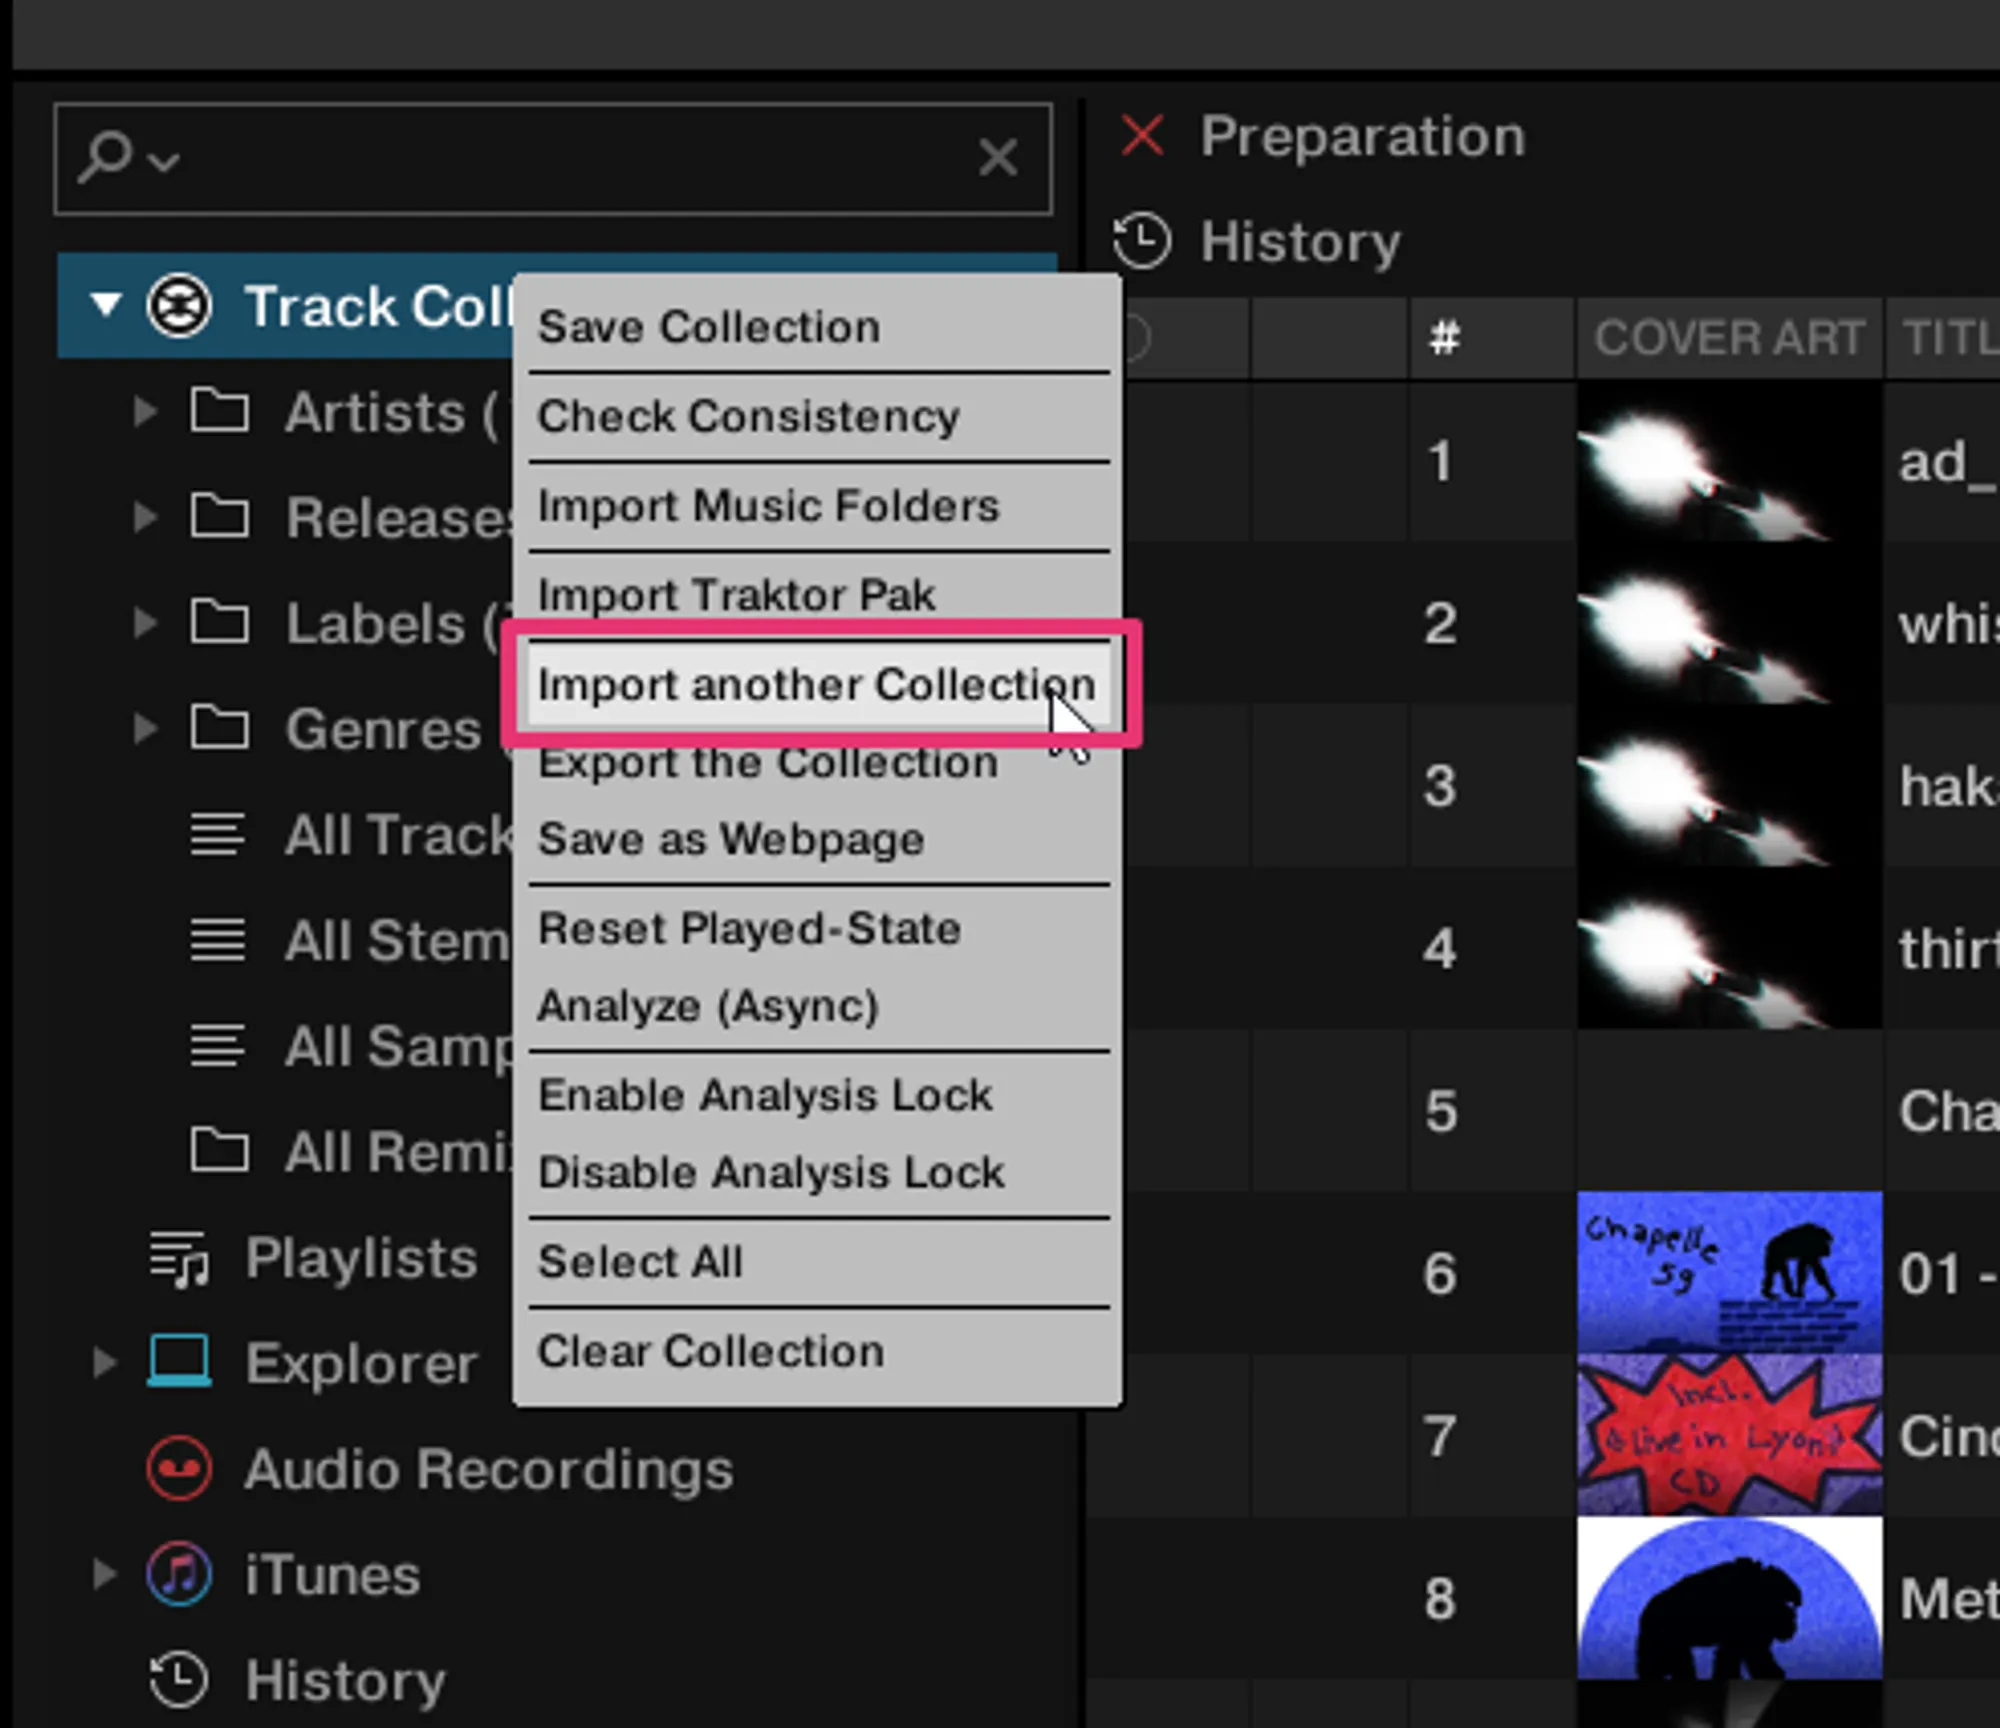Click the iTunes music note icon
The width and height of the screenshot is (2000, 1728).
pyautogui.click(x=179, y=1575)
